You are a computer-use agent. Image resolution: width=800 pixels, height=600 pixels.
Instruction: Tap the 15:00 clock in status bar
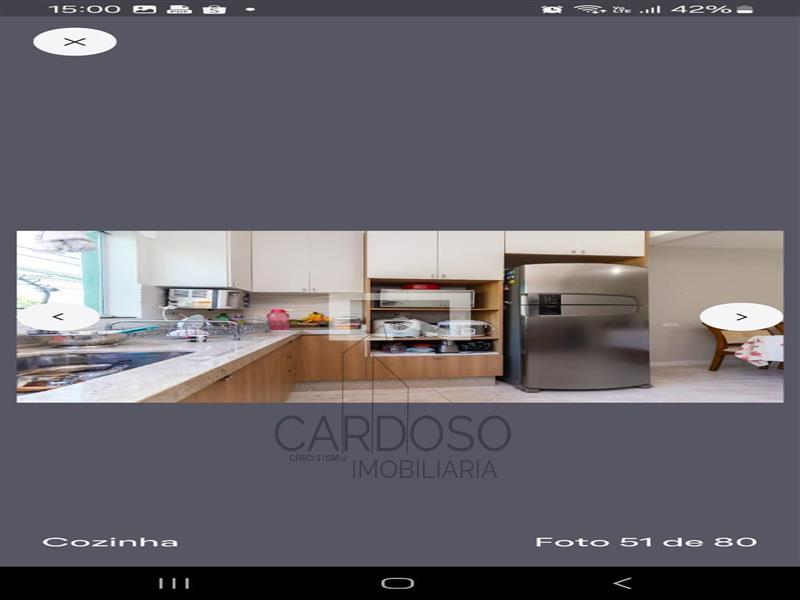click(84, 9)
